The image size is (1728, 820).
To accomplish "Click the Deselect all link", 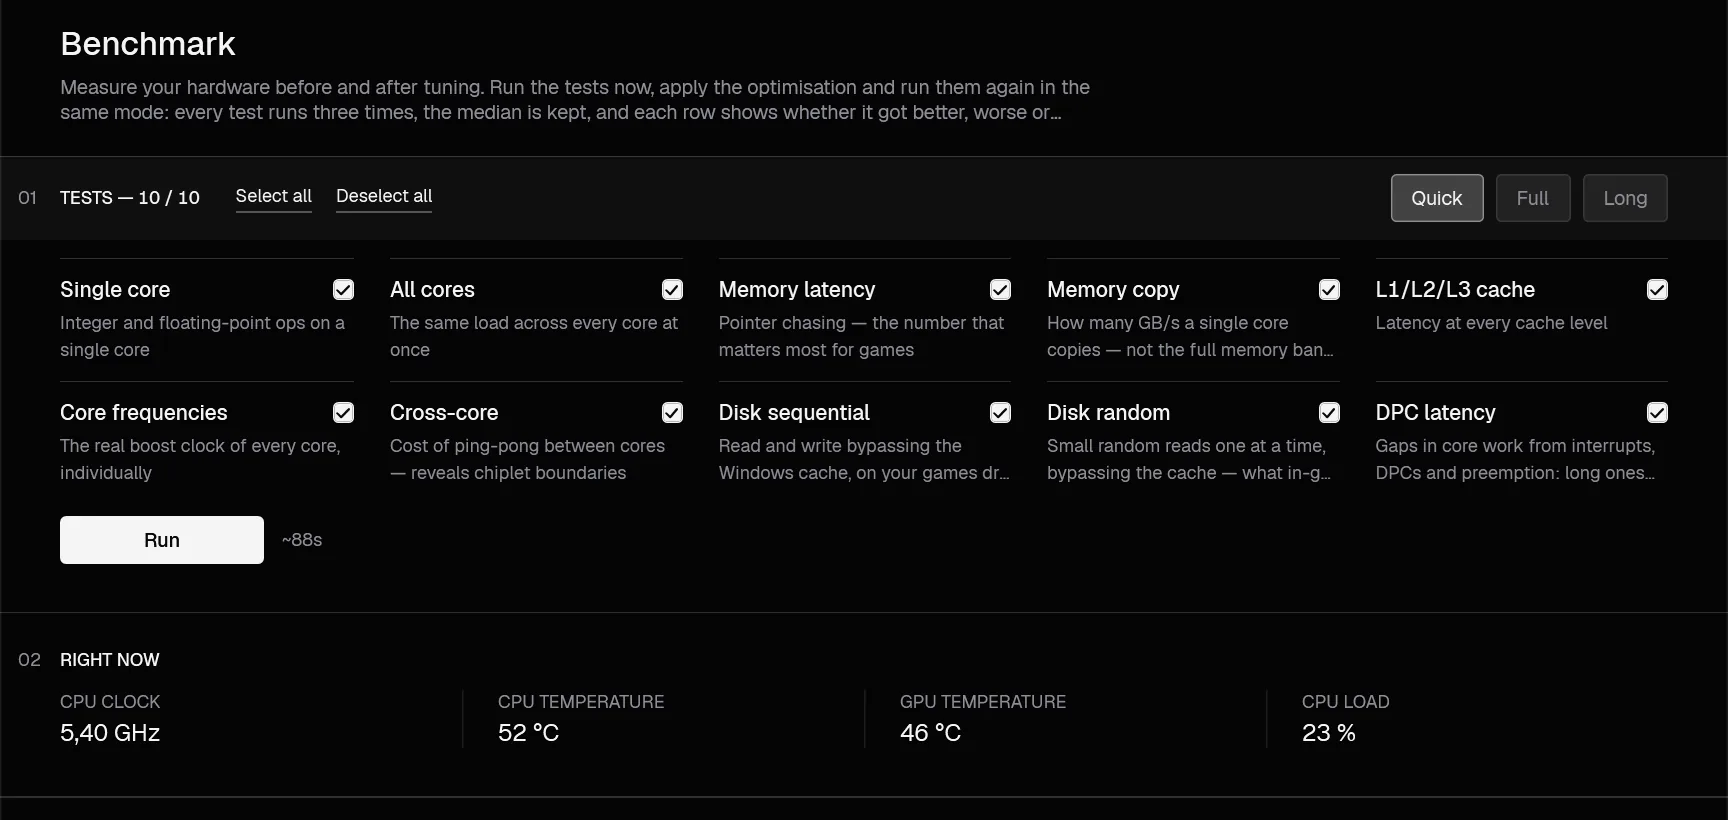I will point(384,196).
